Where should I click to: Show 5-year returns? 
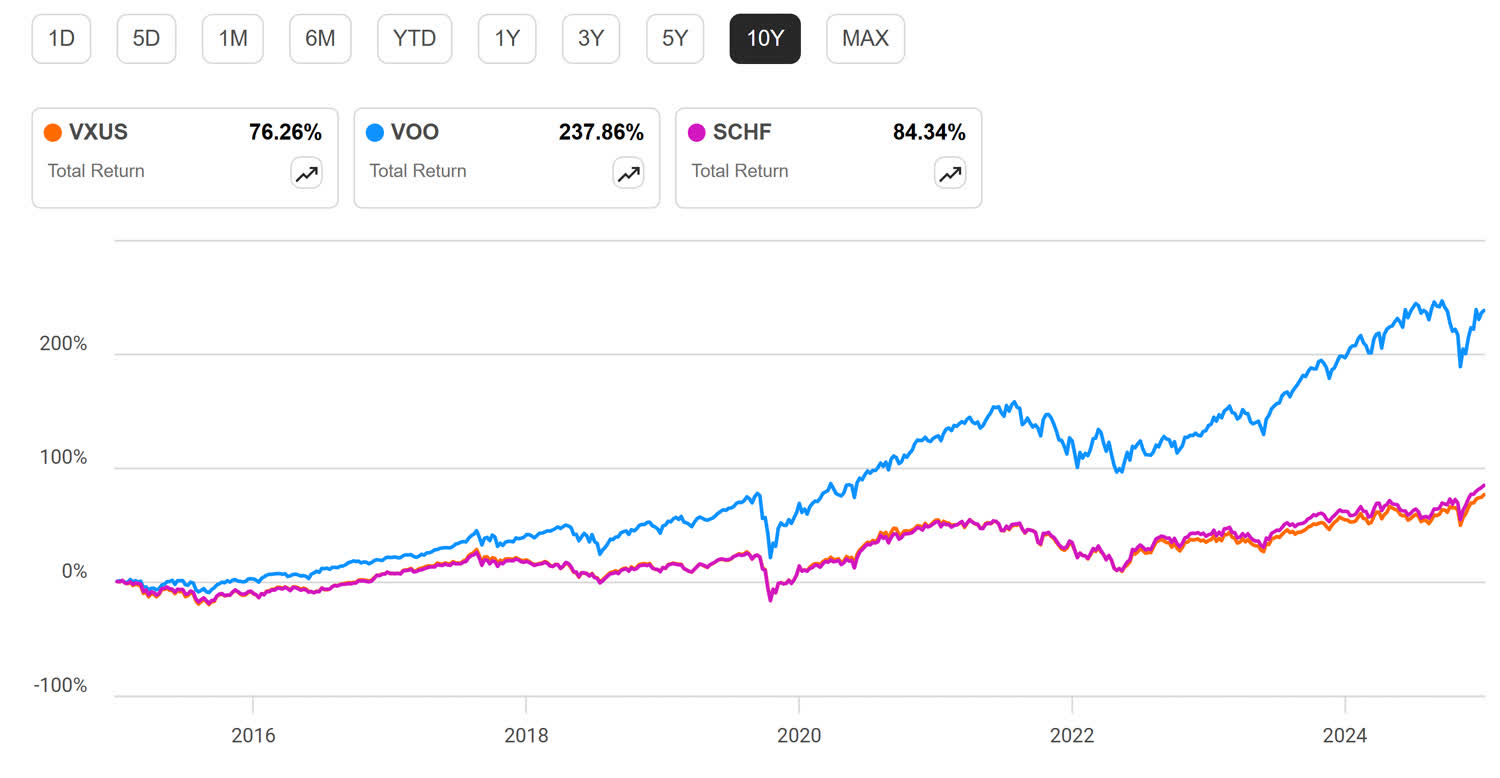click(675, 38)
